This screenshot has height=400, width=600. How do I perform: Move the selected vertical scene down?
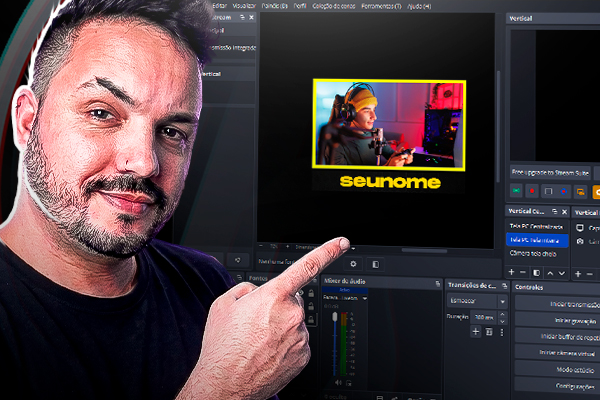pyautogui.click(x=562, y=273)
